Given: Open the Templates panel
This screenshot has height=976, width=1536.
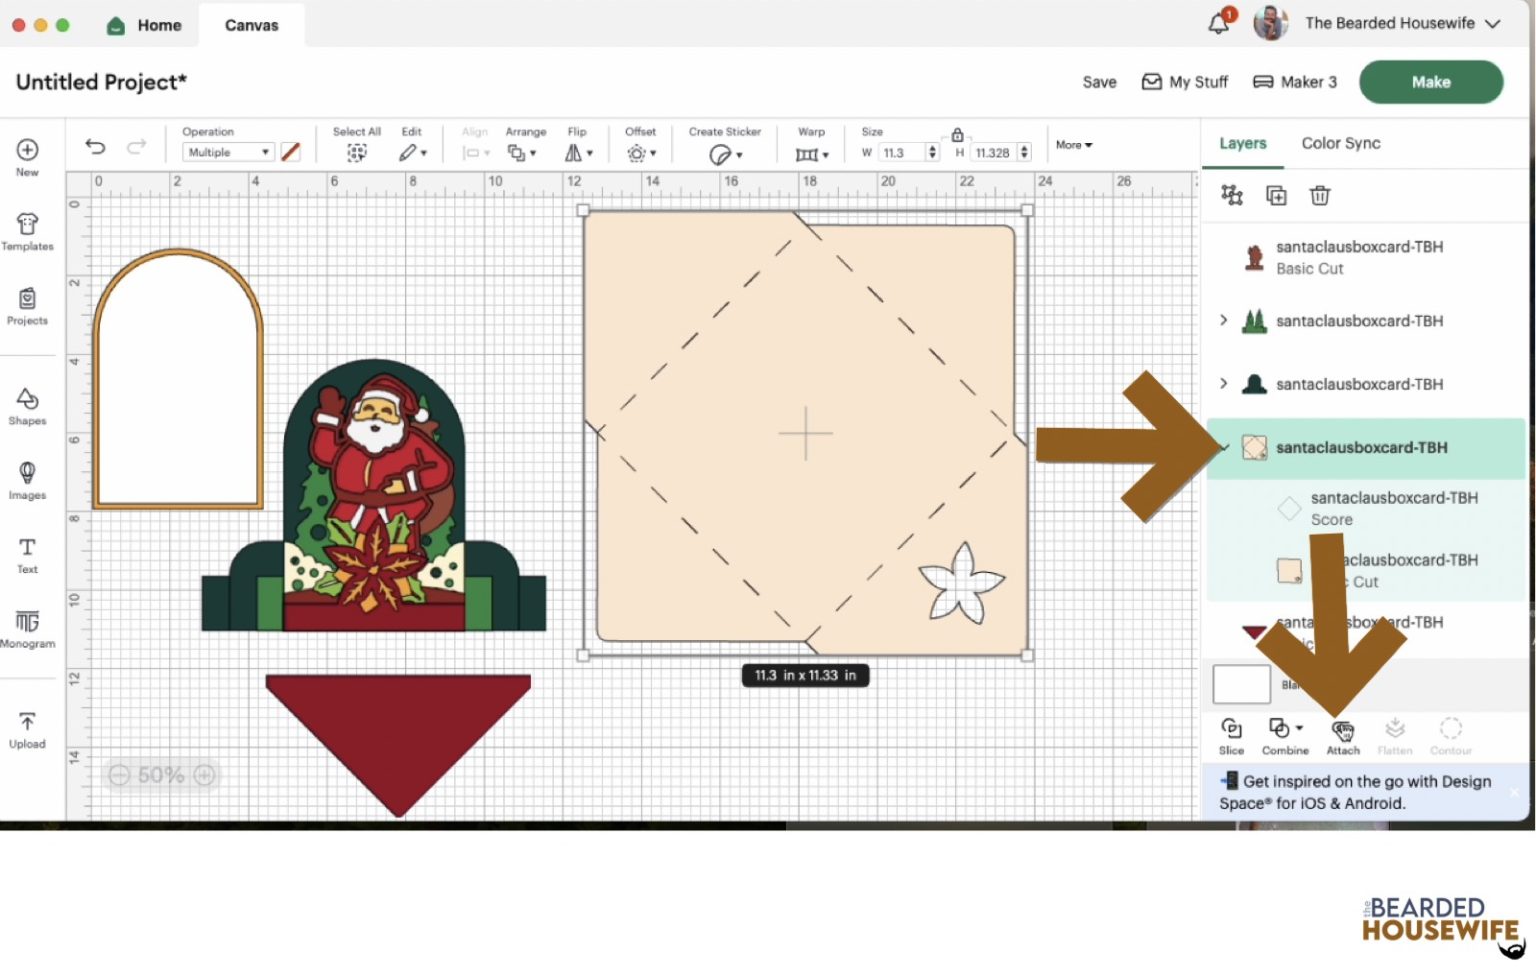Looking at the screenshot, I should (x=27, y=230).
